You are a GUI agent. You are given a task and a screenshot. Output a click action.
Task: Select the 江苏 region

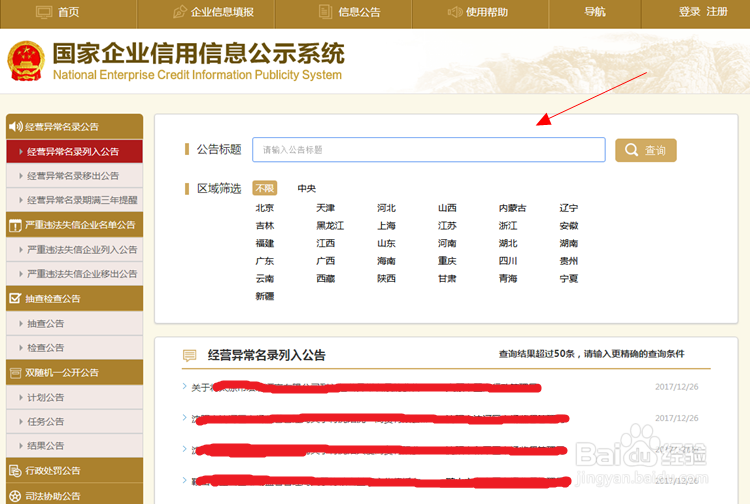pyautogui.click(x=447, y=226)
